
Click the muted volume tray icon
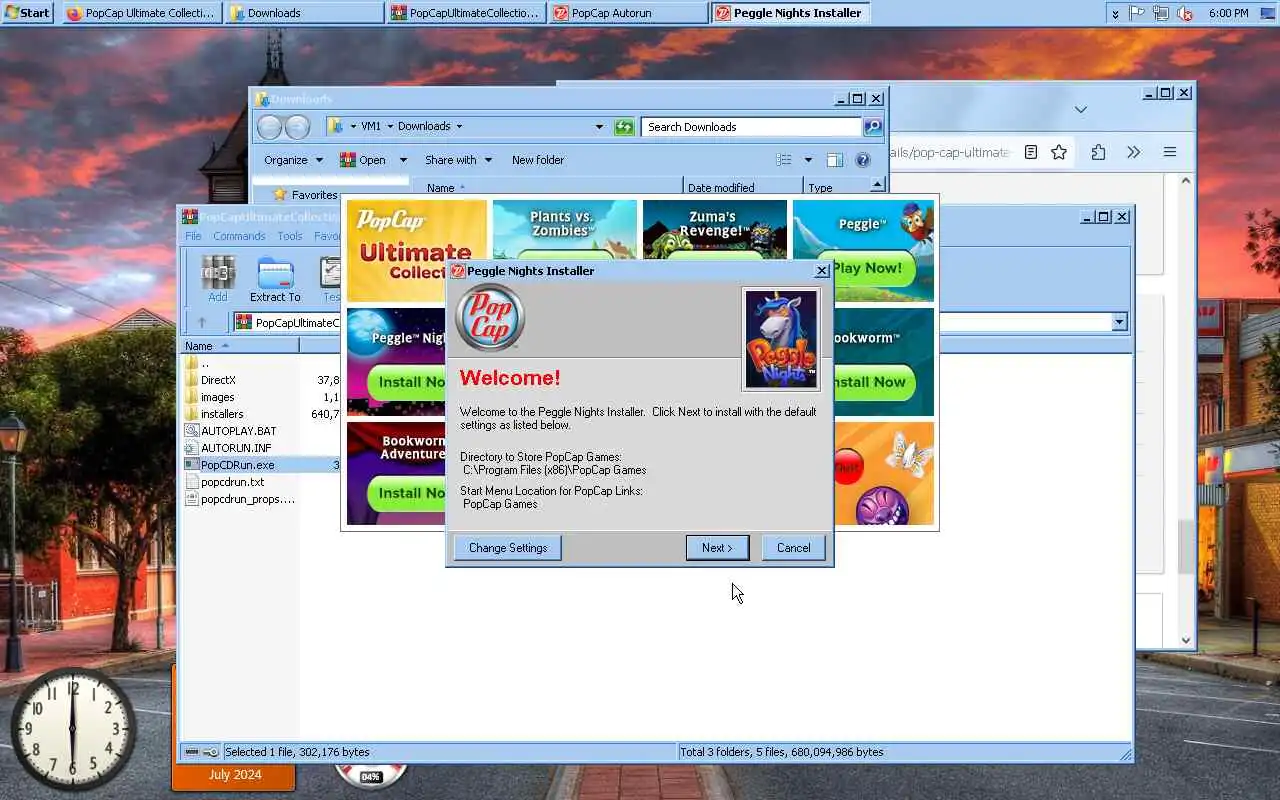point(1186,13)
